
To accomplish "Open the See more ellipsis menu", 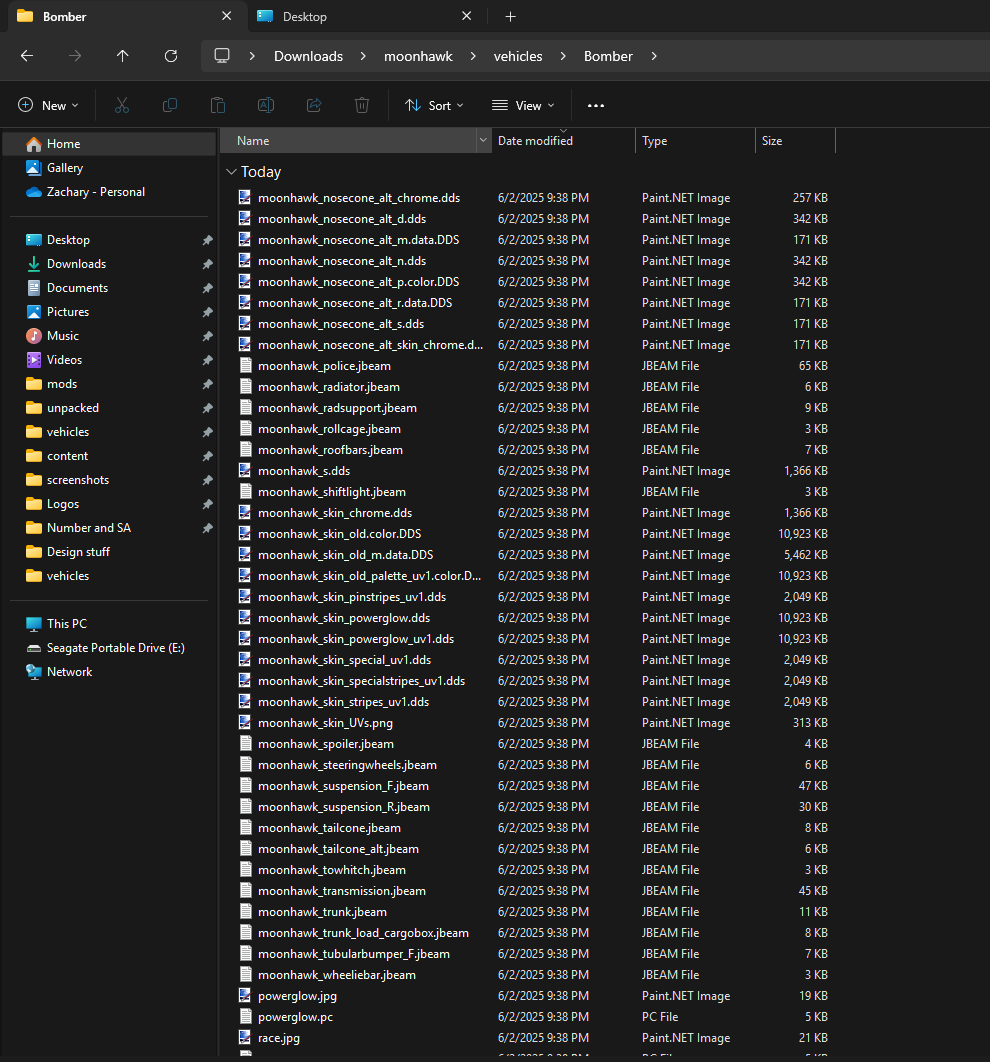I will point(596,106).
